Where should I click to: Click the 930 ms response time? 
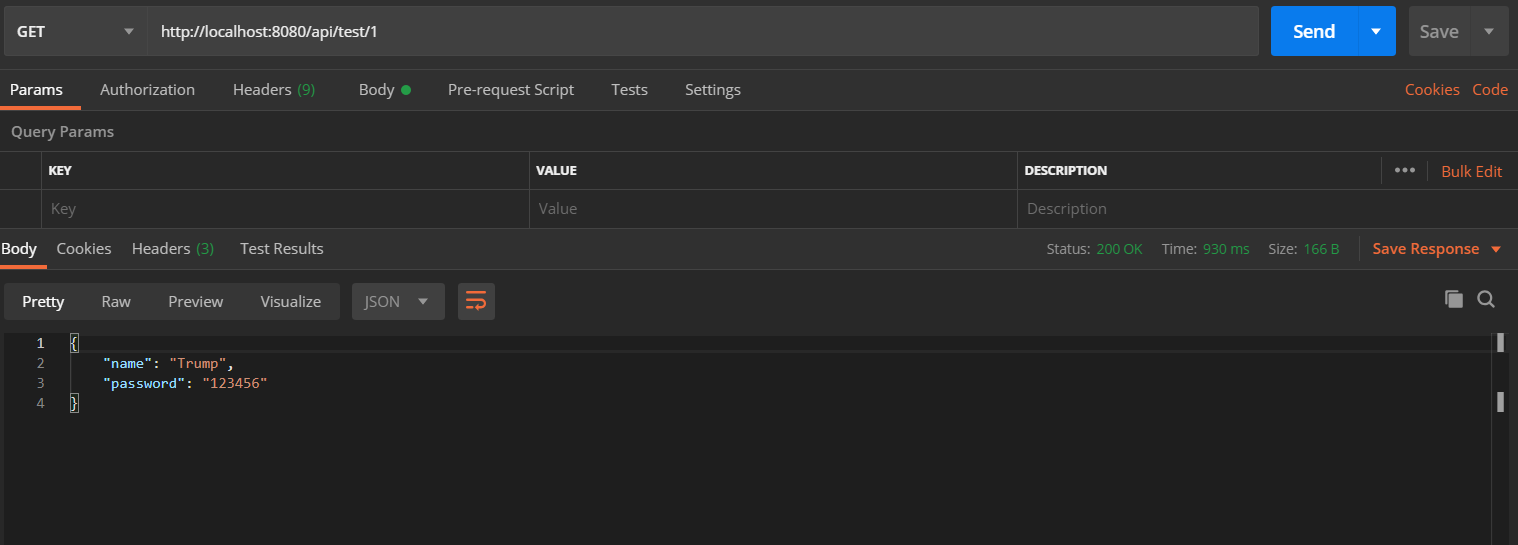[x=1226, y=249]
